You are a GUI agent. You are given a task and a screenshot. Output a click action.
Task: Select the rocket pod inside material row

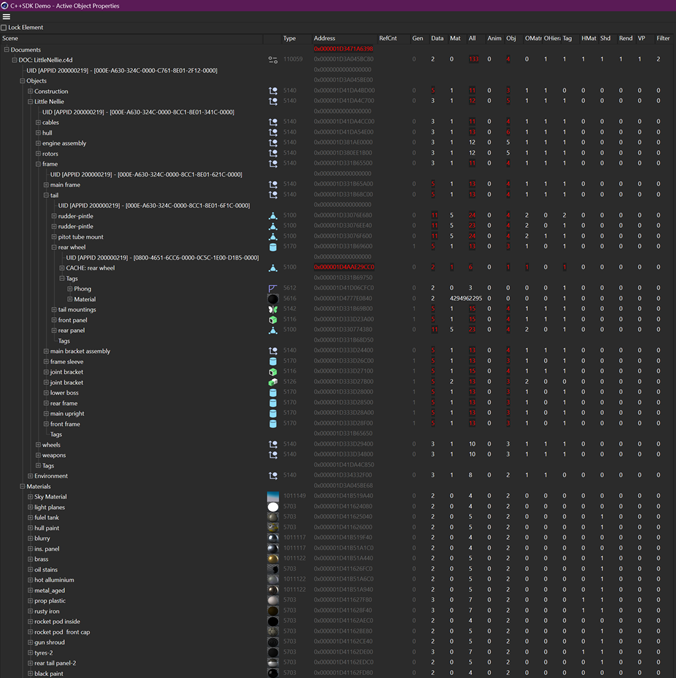point(337,621)
